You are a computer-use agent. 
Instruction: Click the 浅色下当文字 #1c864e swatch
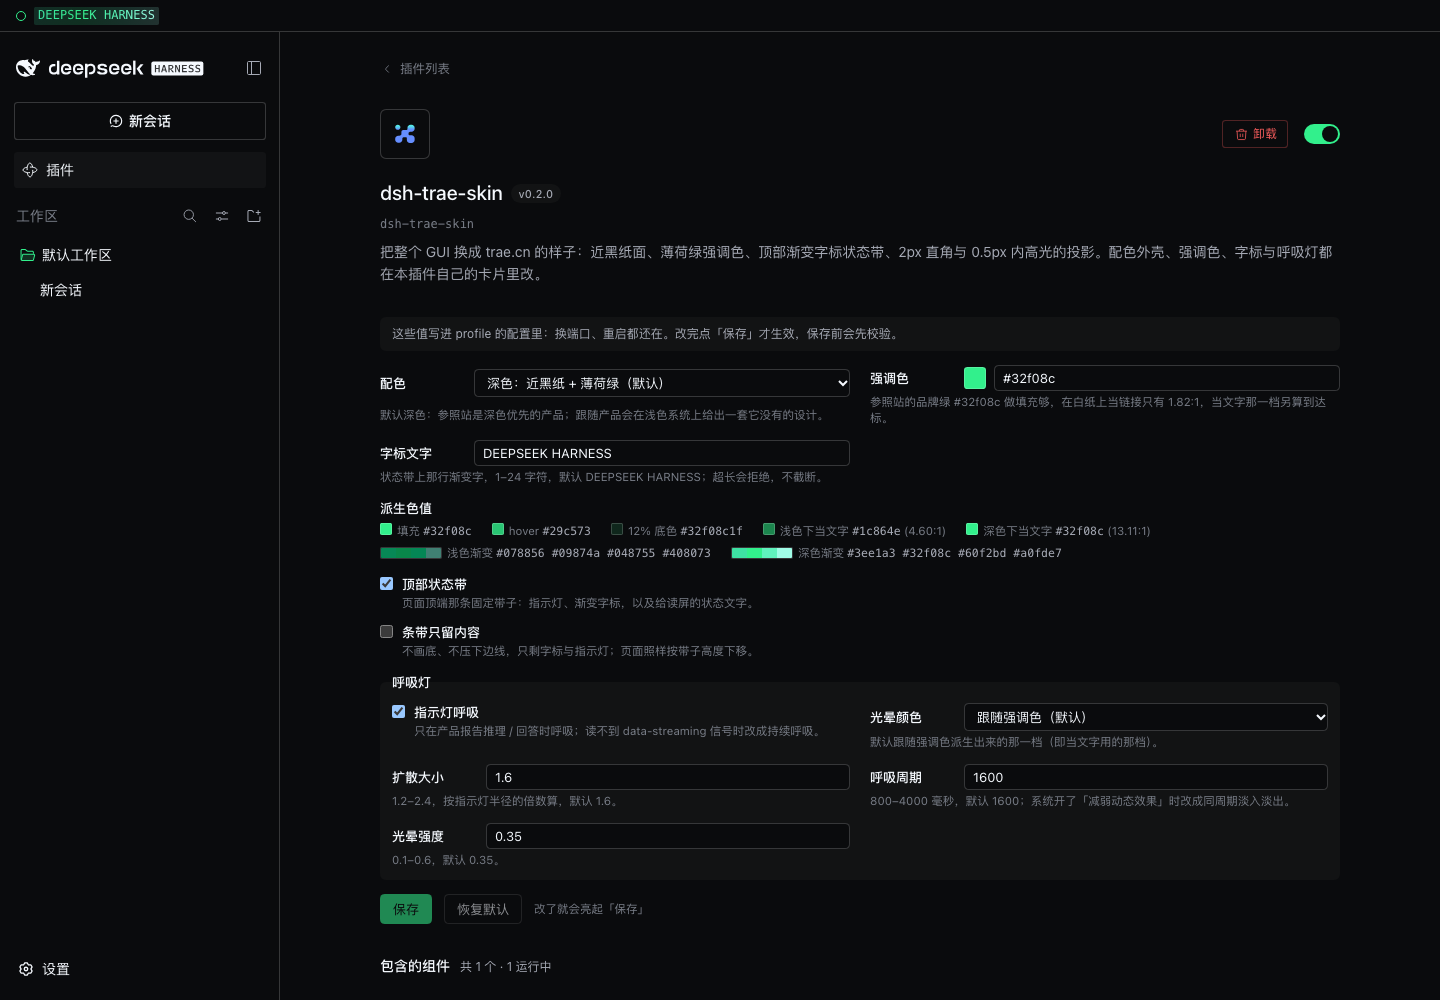(x=769, y=530)
